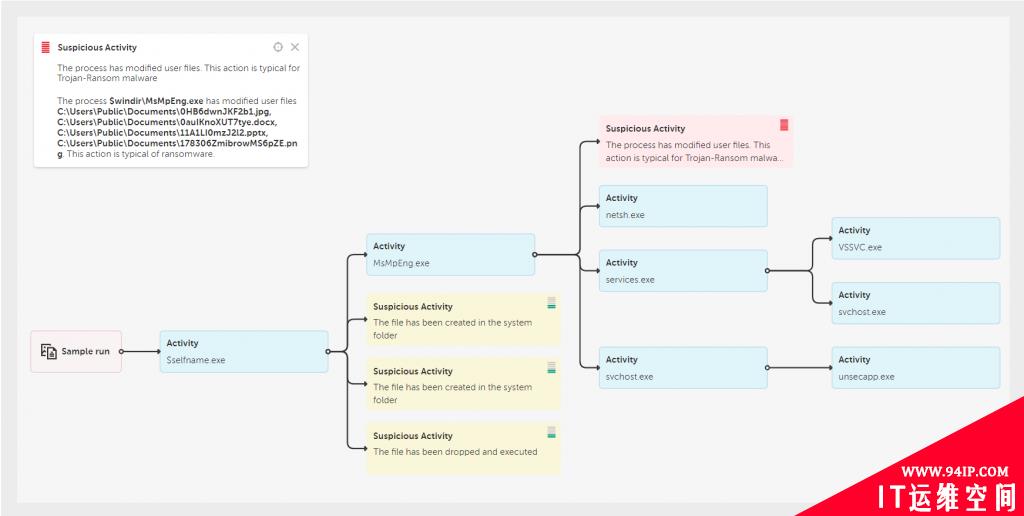Open the 'file has been dropped and executed' node
This screenshot has width=1024, height=516.
pyautogui.click(x=463, y=449)
